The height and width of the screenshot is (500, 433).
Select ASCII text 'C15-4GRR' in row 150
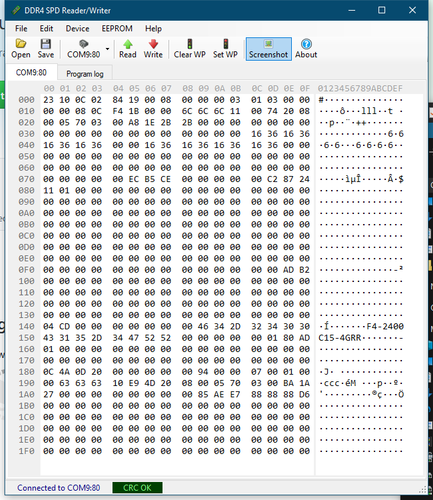(x=340, y=338)
